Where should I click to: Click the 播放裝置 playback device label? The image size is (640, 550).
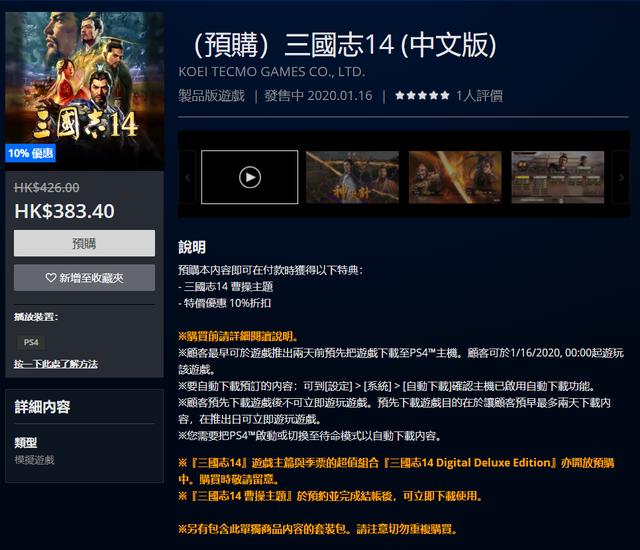point(36,317)
